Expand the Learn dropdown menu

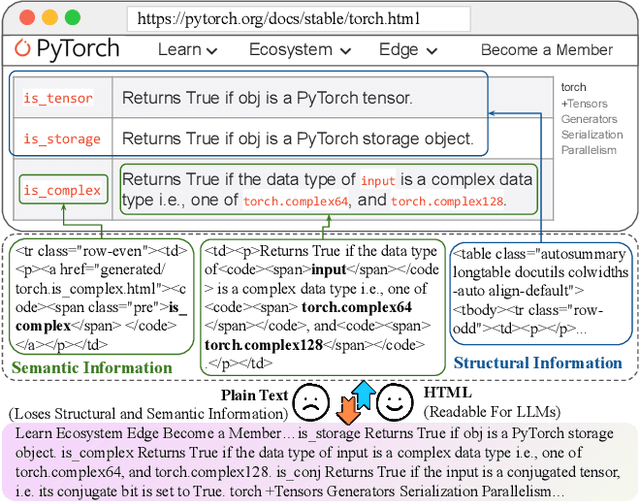(187, 49)
